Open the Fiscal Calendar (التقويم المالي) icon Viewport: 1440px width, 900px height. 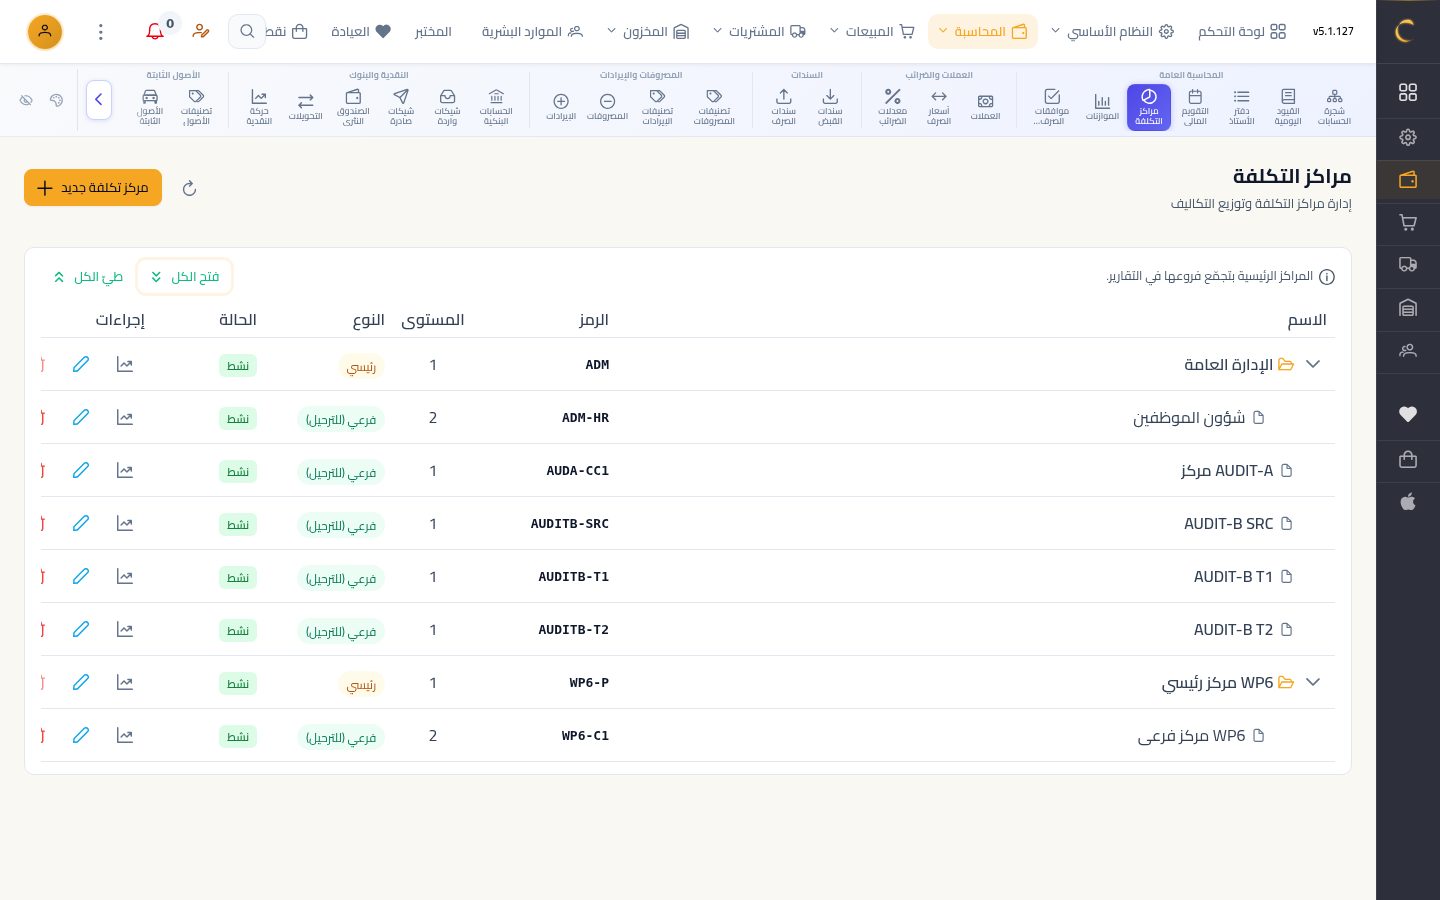(x=1195, y=107)
